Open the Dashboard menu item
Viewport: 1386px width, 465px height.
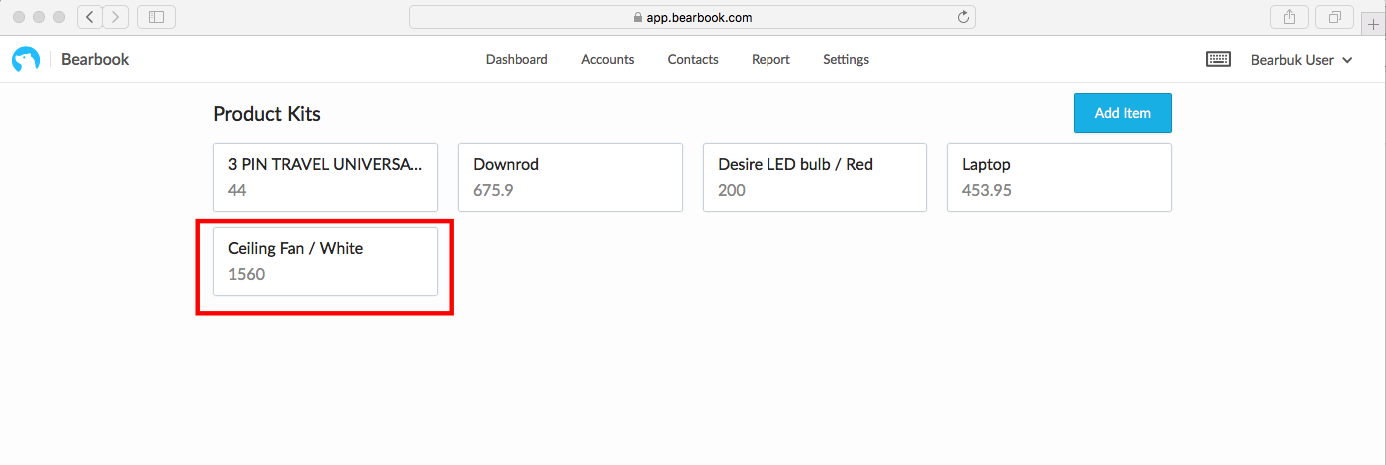(517, 60)
